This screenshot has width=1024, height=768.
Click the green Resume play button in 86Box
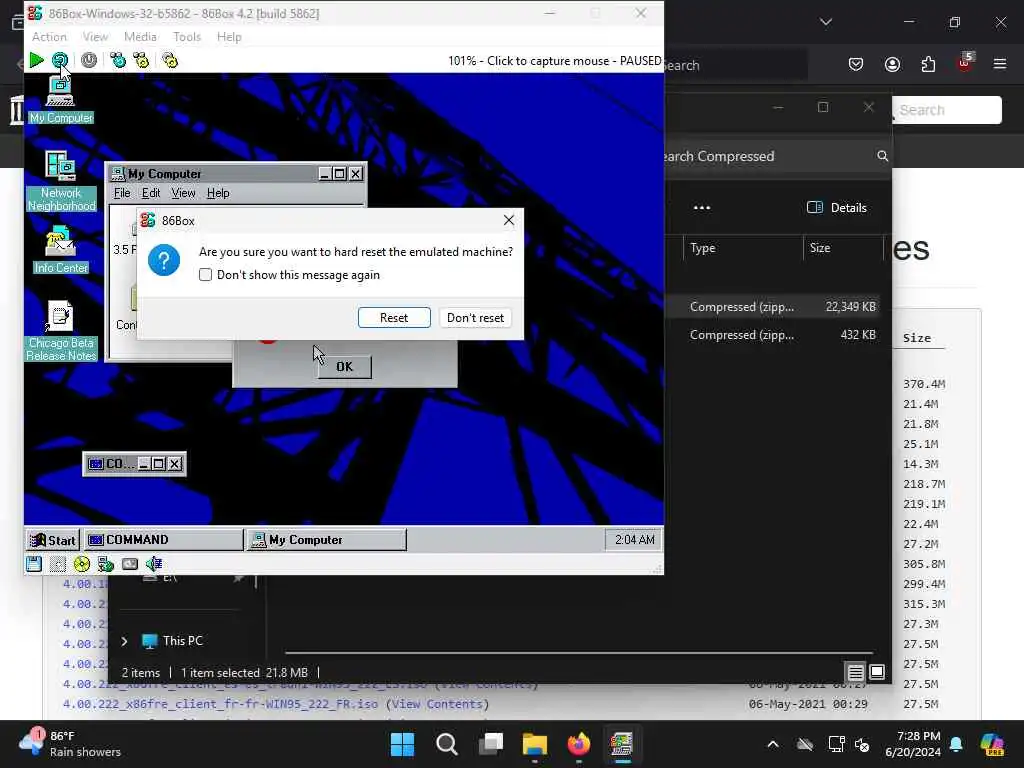point(36,61)
